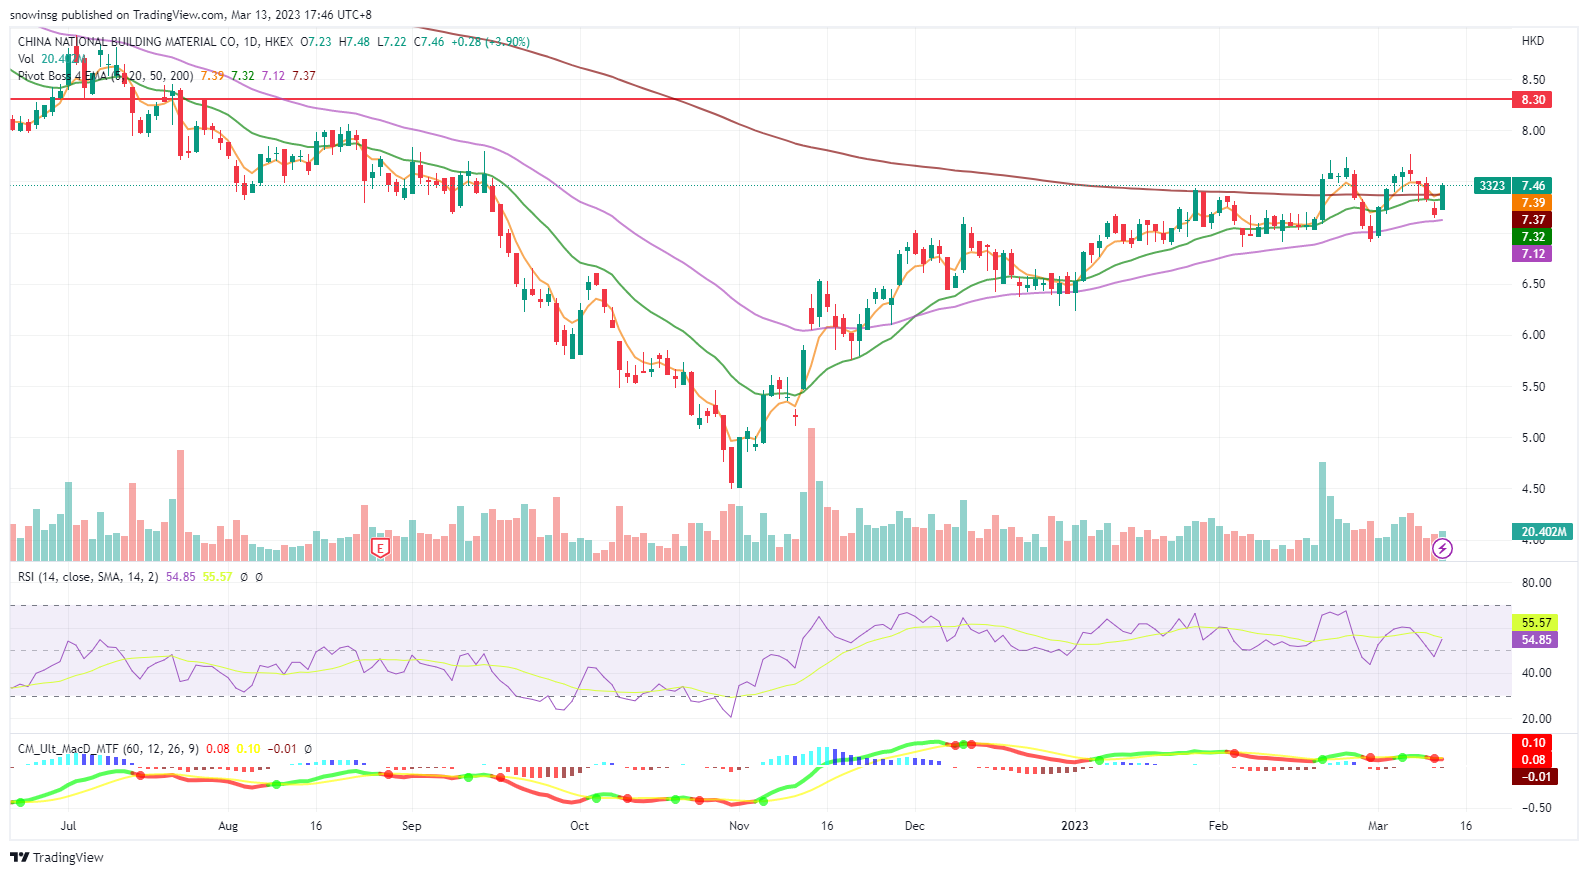This screenshot has width=1588, height=875.
Task: Click the purple lightning bolt icon
Action: (x=1442, y=548)
